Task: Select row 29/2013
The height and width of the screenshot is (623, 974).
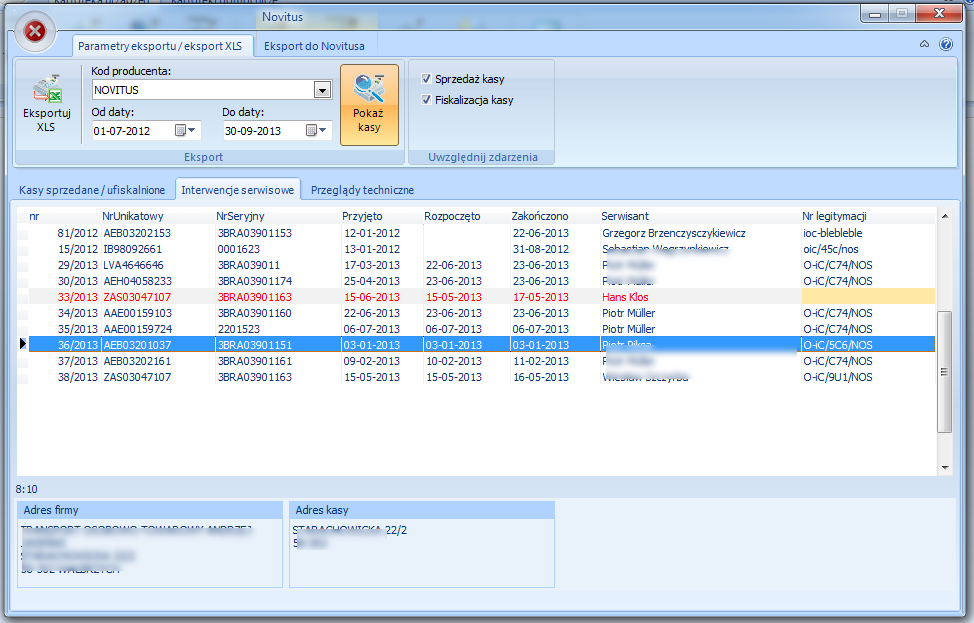Action: 481,265
